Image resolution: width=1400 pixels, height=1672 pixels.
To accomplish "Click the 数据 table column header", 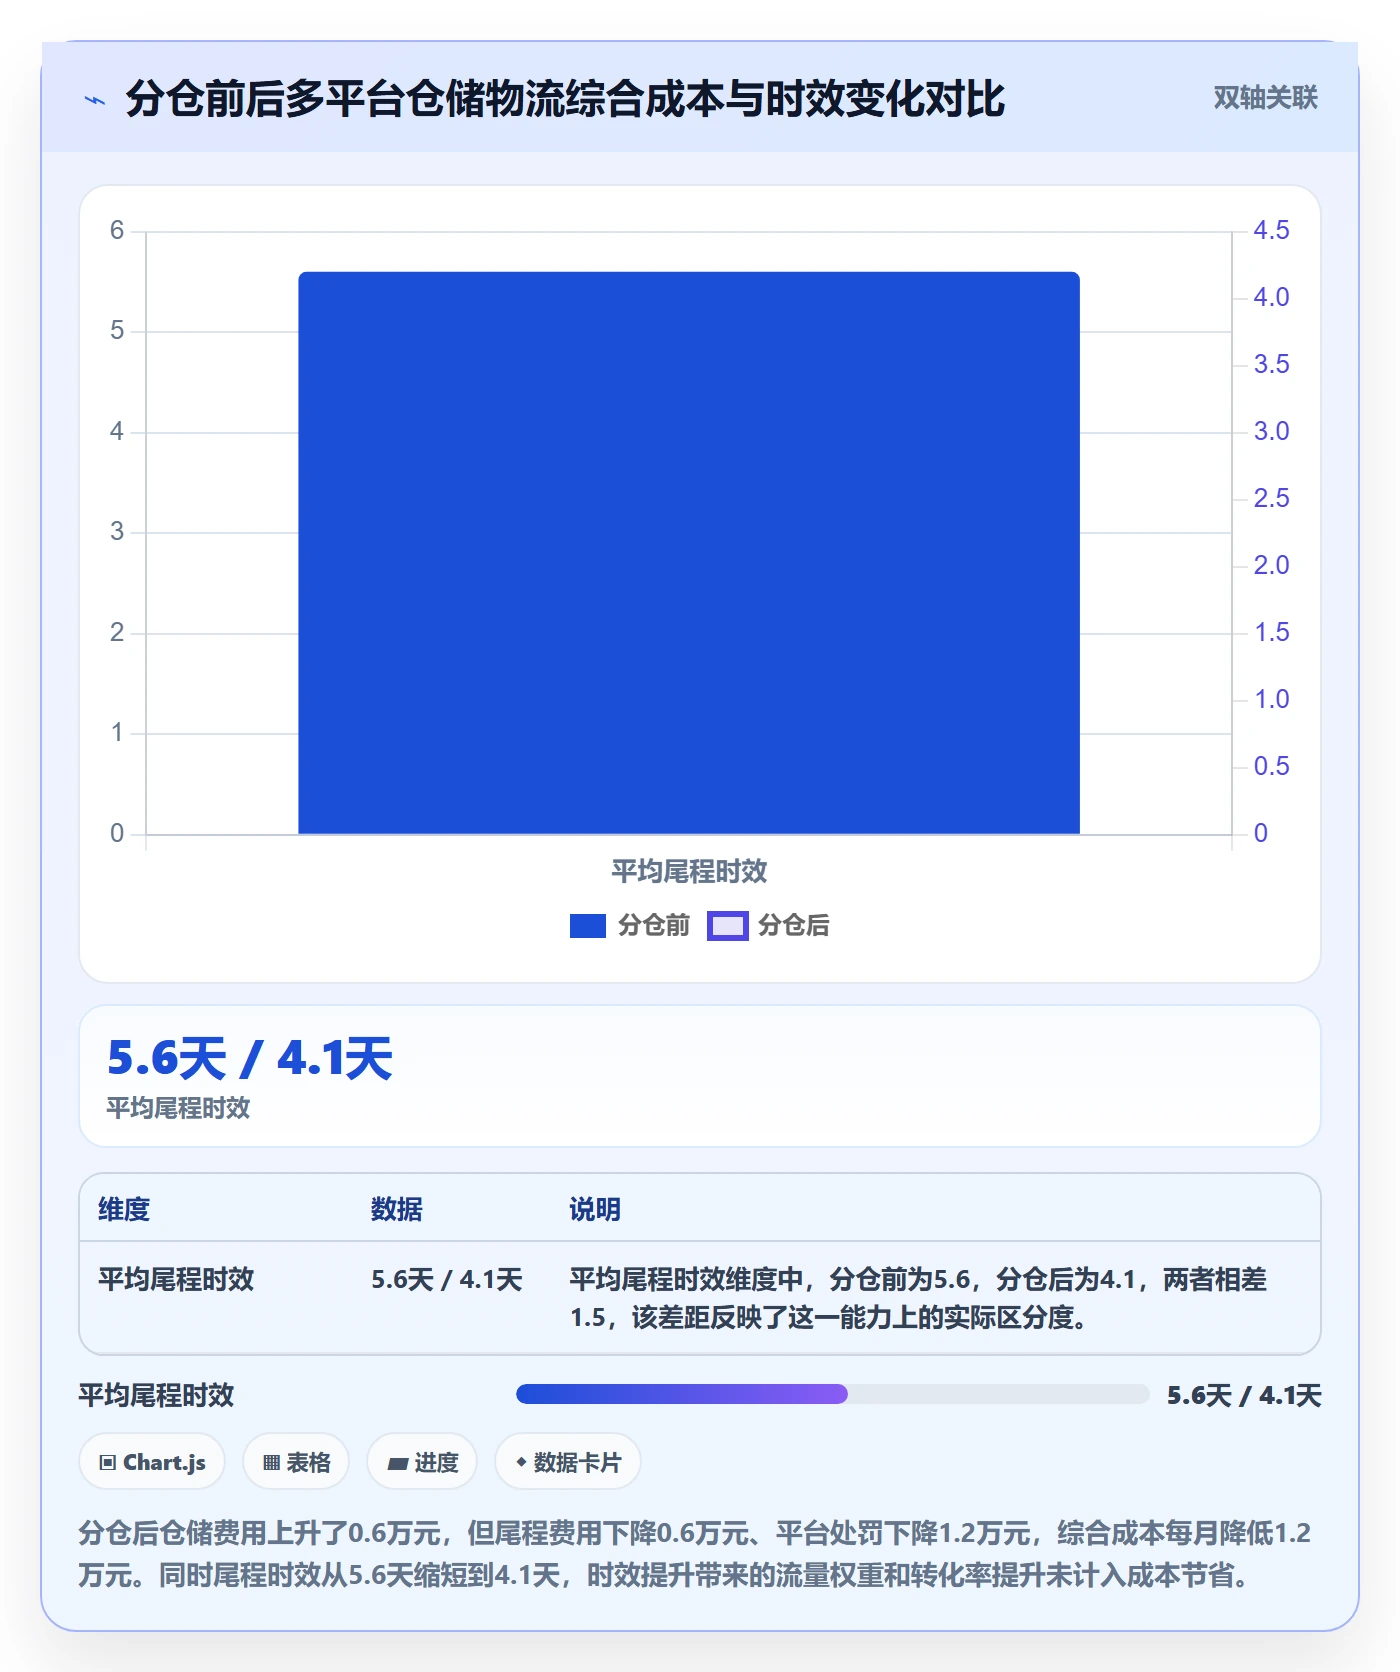I will pyautogui.click(x=396, y=1209).
